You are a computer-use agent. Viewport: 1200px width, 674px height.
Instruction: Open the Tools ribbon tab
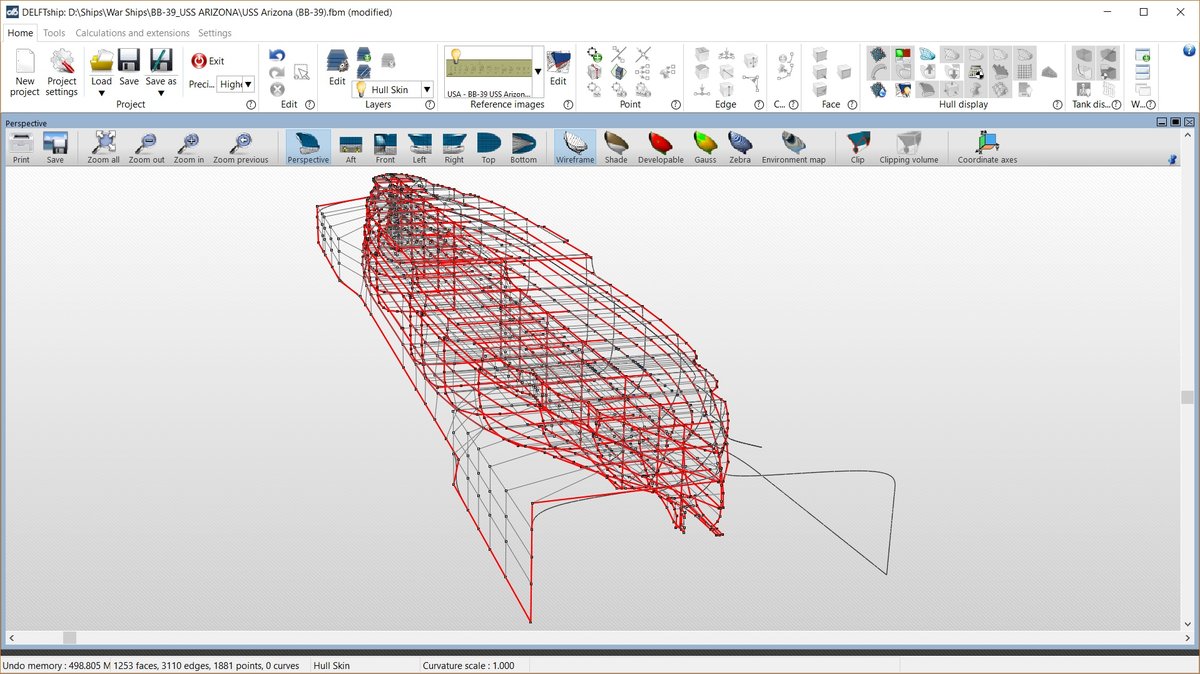(54, 33)
